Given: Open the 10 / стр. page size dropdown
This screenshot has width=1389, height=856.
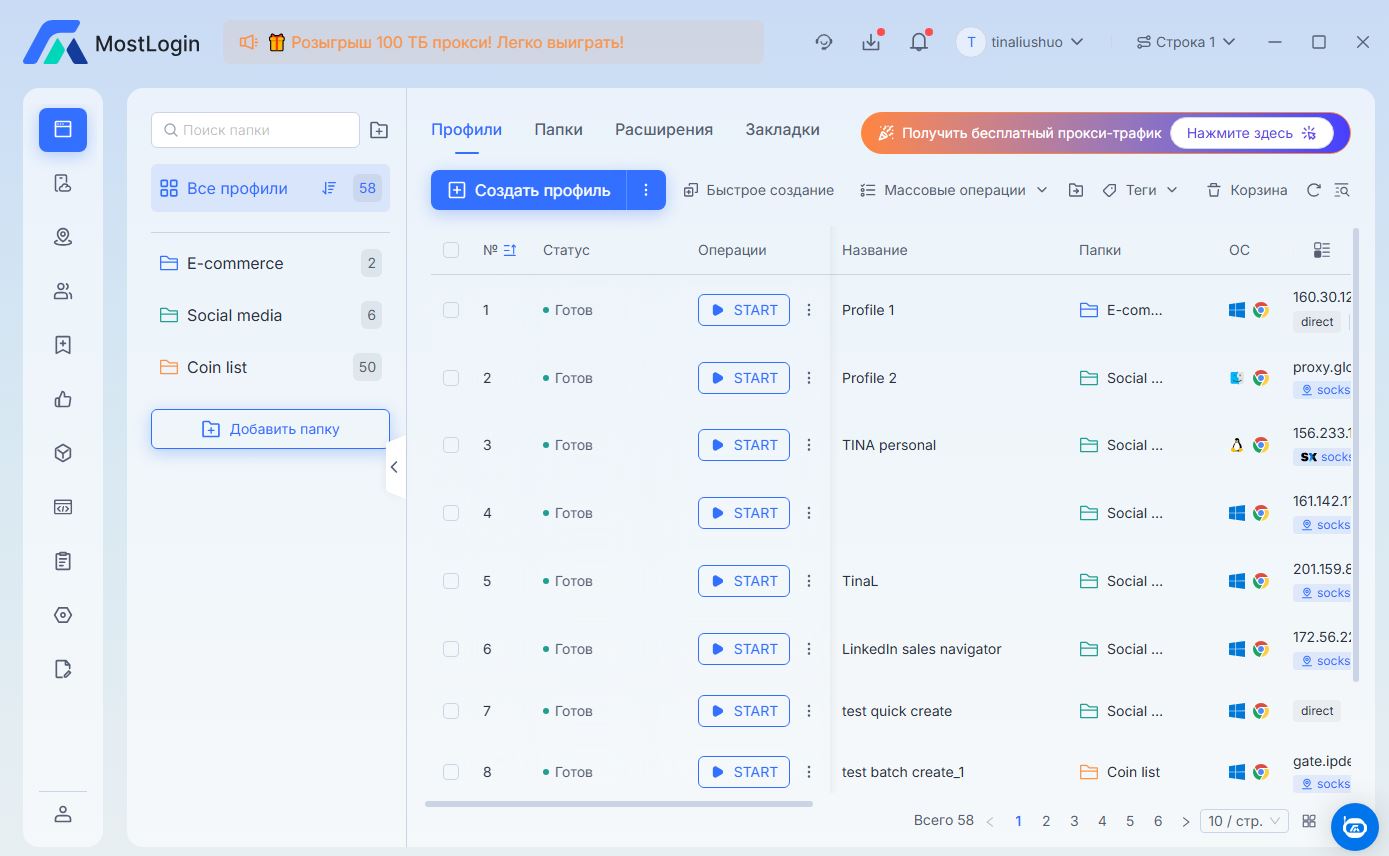Looking at the screenshot, I should click(x=1244, y=821).
